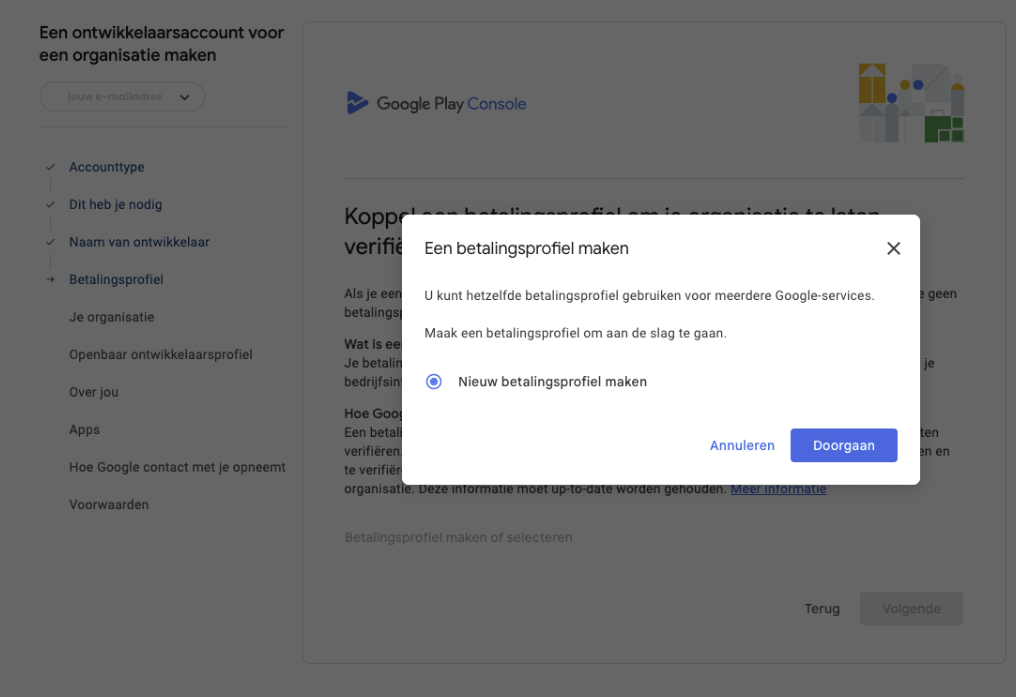Screen dimensions: 1016x697
Task: Click Annuleren in the dialog
Action: click(x=742, y=446)
